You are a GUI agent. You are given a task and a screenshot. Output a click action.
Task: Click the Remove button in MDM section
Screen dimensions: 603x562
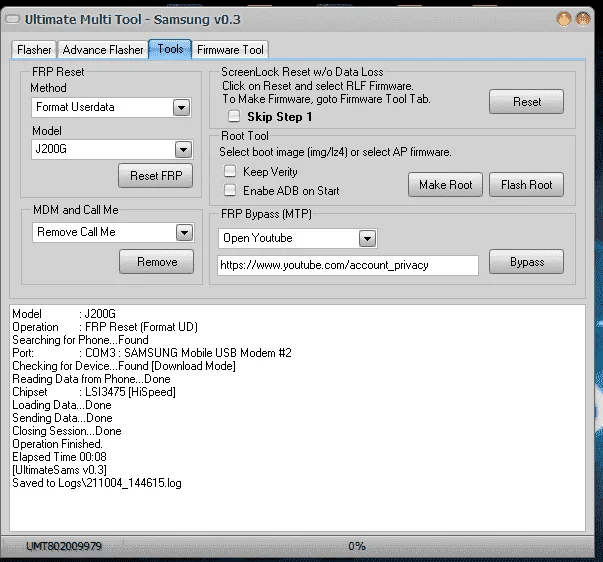coord(157,262)
